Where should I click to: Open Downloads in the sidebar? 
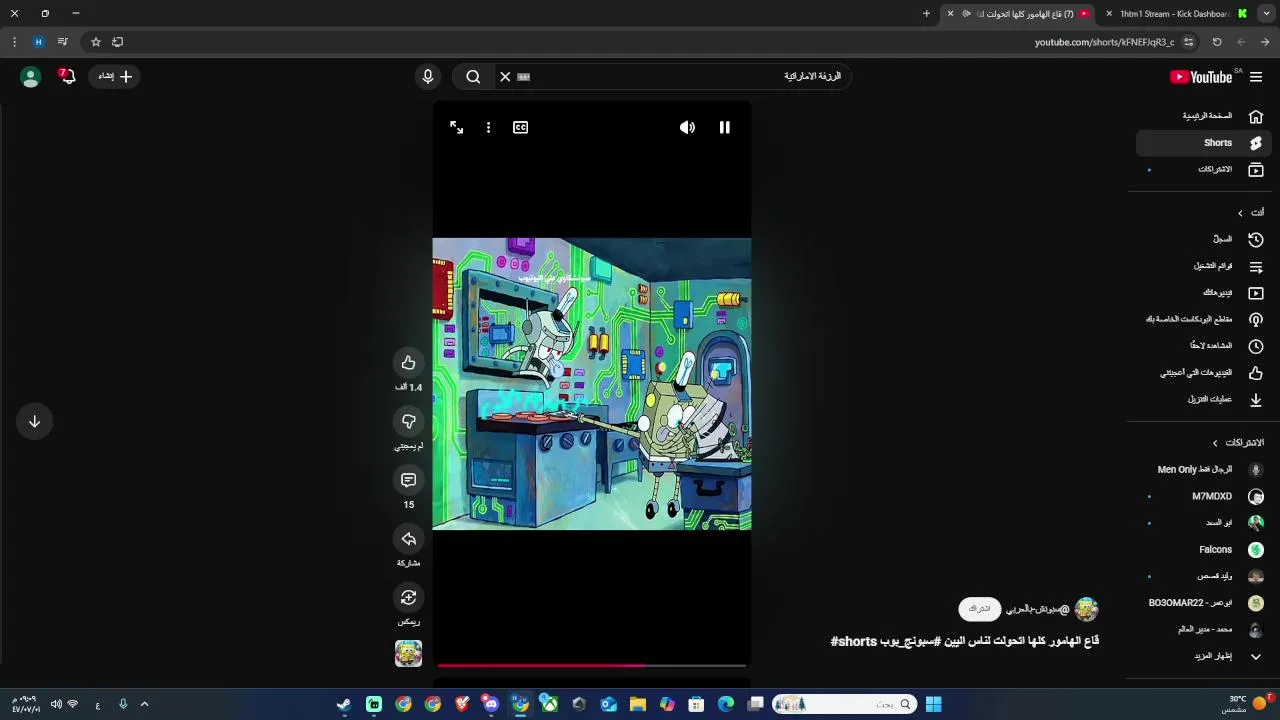tap(1204, 399)
